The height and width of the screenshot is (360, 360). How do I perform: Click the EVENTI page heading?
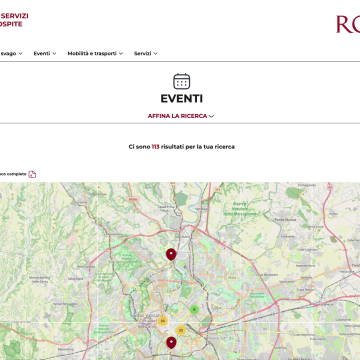[x=182, y=99]
